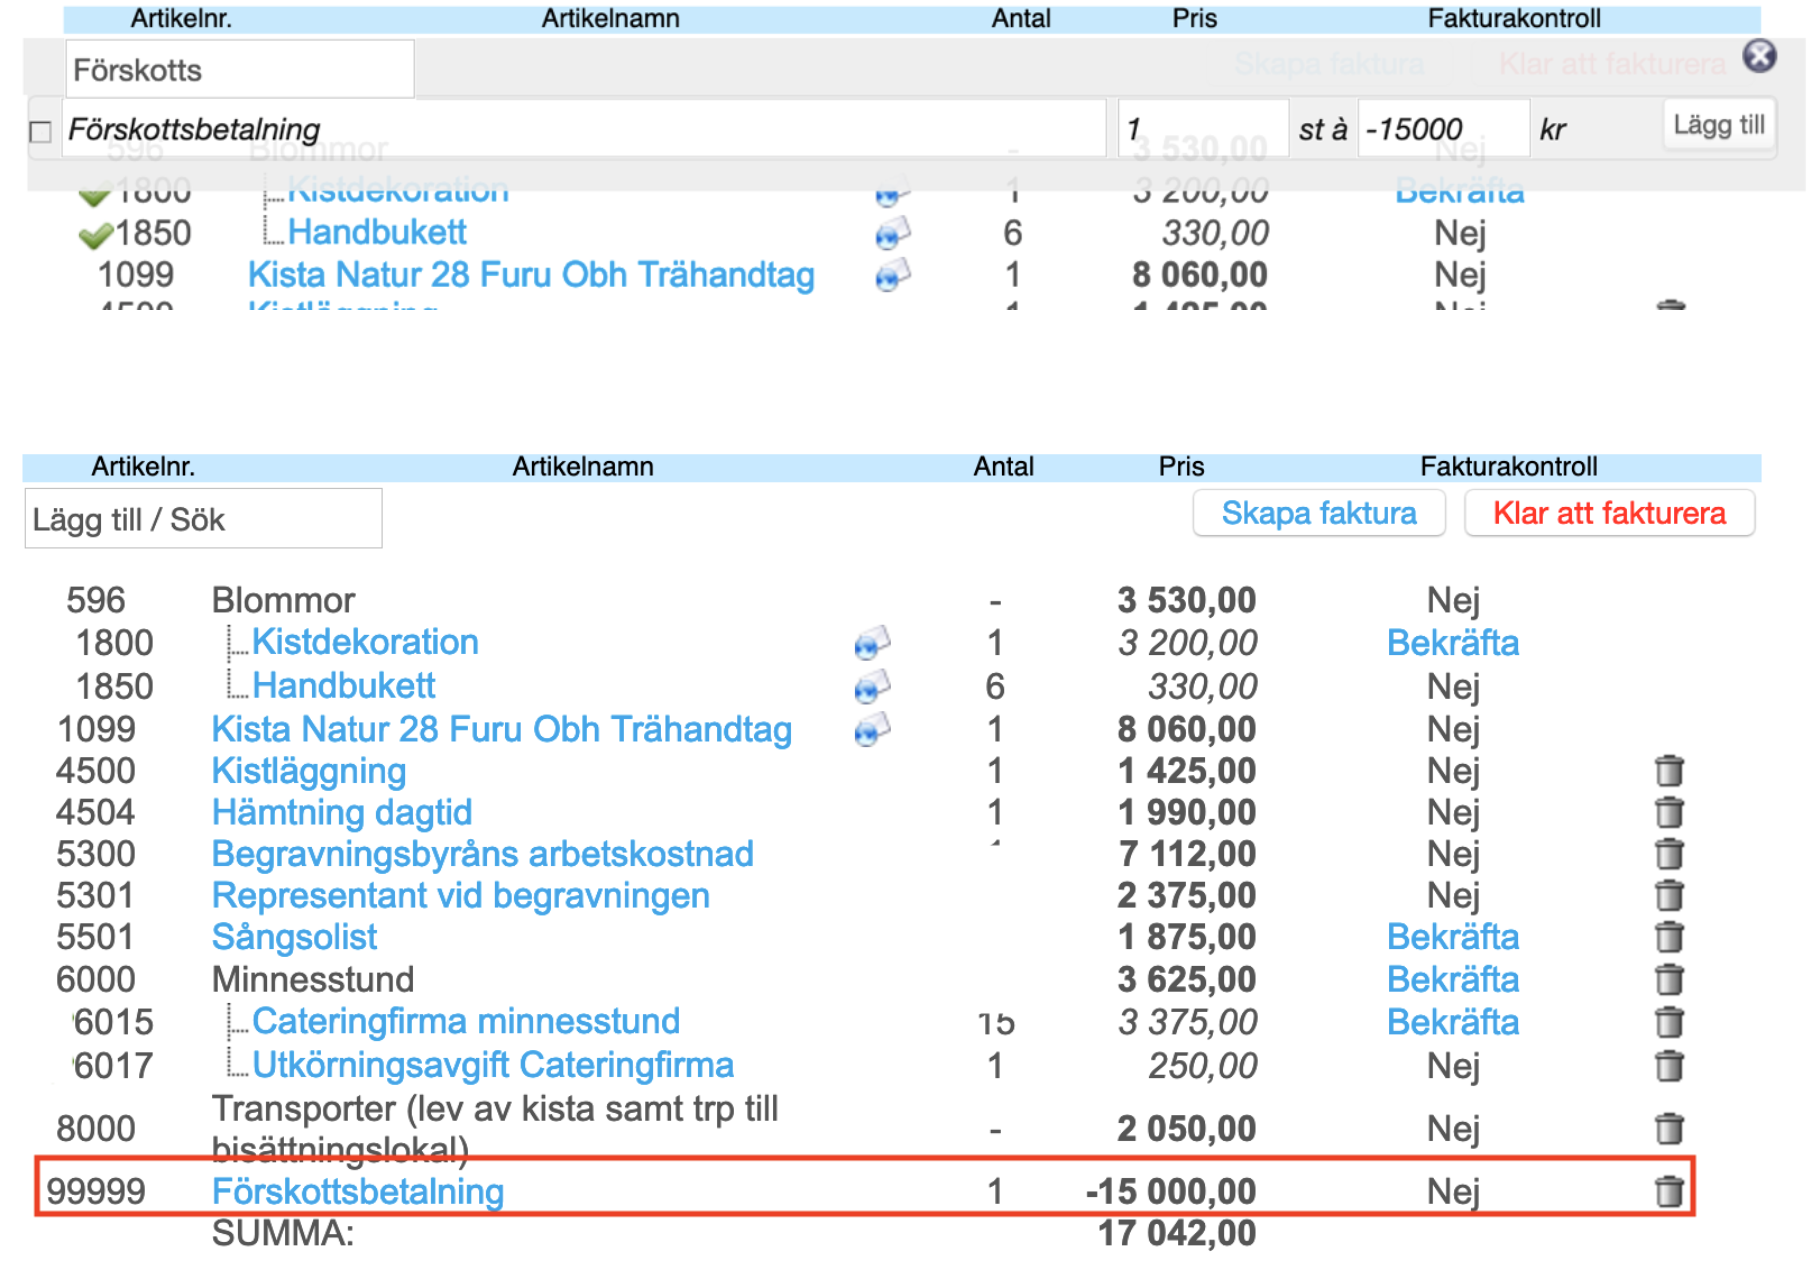Delete Representant vid begravningen row
Screen dimensions: 1814x1268
click(1668, 895)
